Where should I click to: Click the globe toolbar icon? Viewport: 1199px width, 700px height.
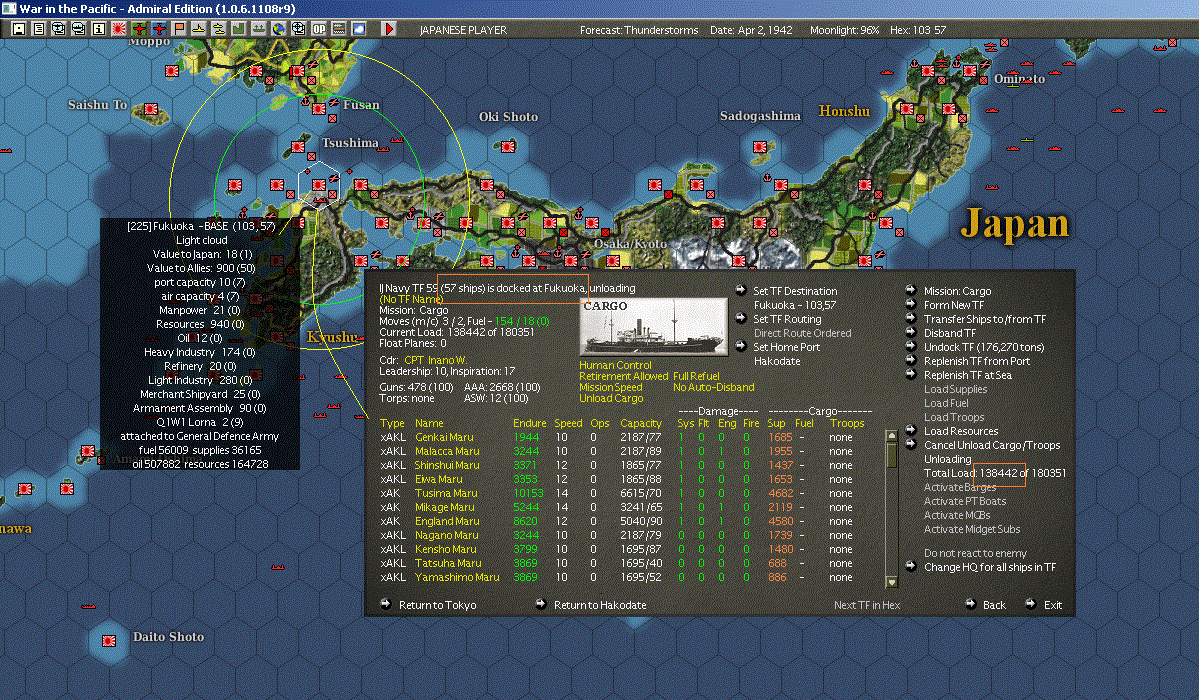click(x=278, y=29)
